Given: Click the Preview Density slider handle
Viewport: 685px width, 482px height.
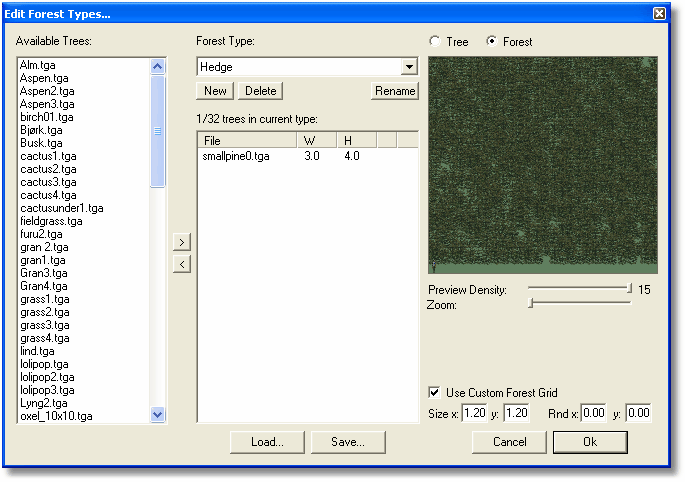Looking at the screenshot, I should 629,288.
